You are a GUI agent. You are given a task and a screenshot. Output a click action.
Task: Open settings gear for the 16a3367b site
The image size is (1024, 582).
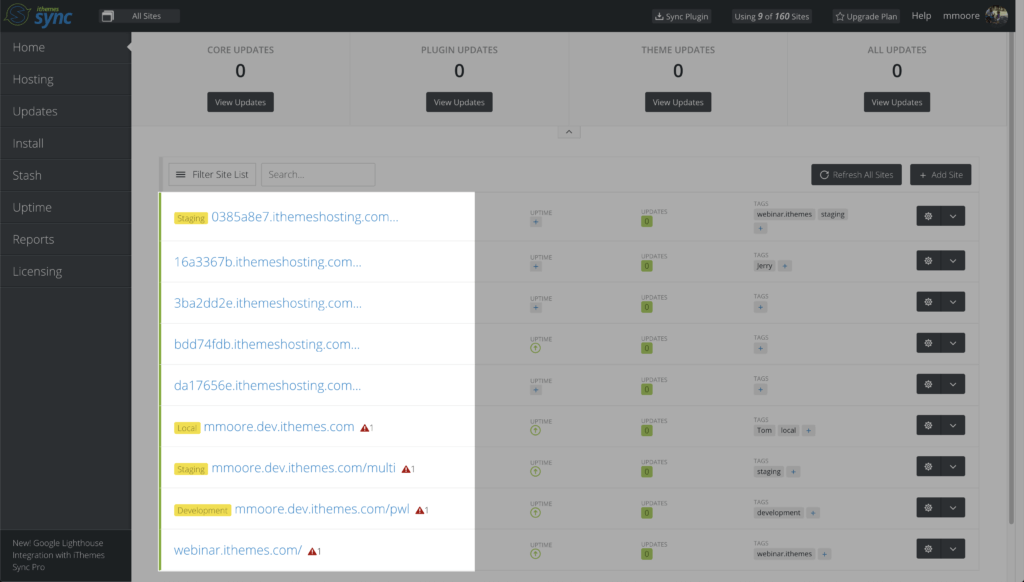(x=928, y=261)
